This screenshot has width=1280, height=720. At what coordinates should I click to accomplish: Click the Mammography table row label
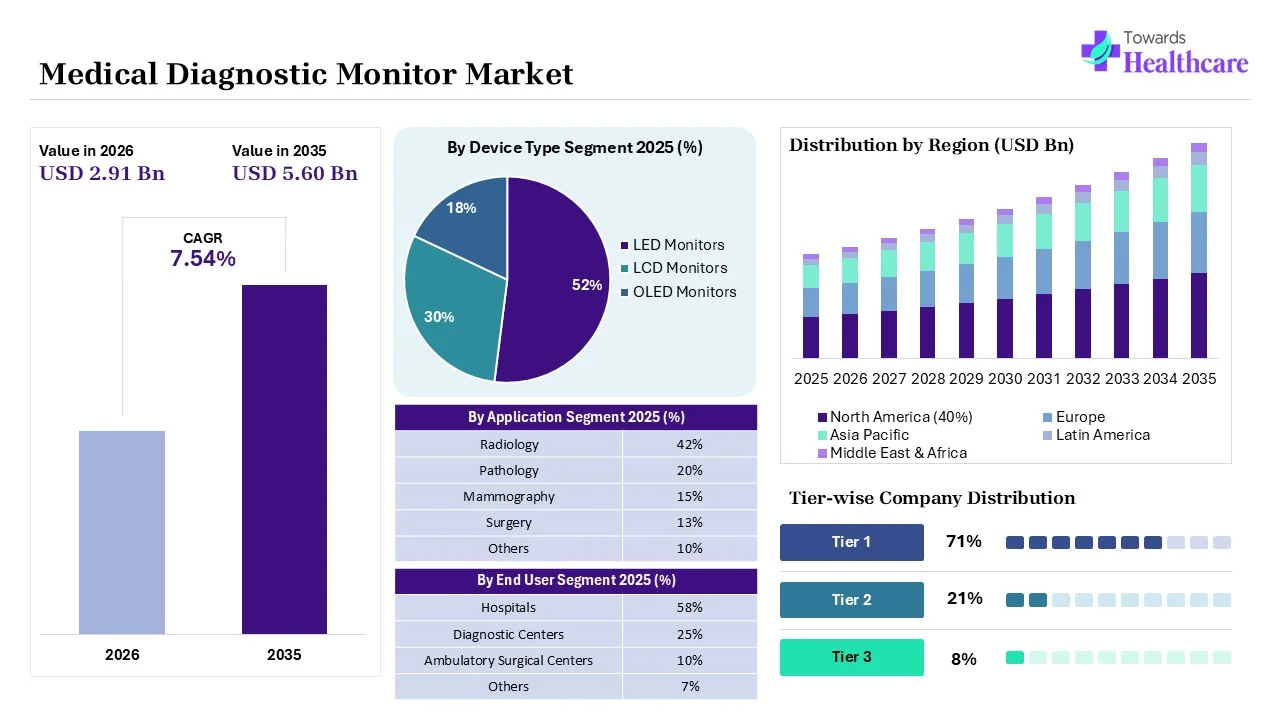coord(509,496)
